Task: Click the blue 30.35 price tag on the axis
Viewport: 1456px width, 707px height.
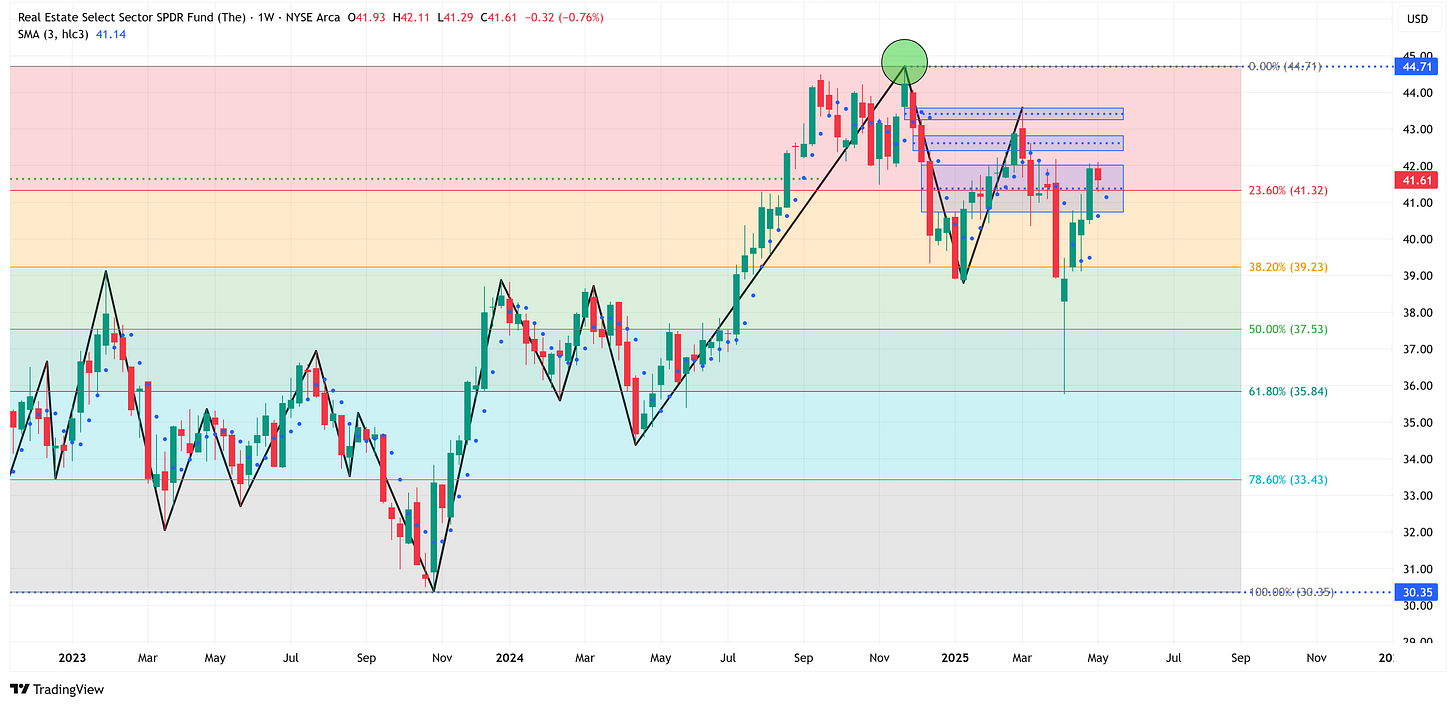Action: coord(1417,592)
